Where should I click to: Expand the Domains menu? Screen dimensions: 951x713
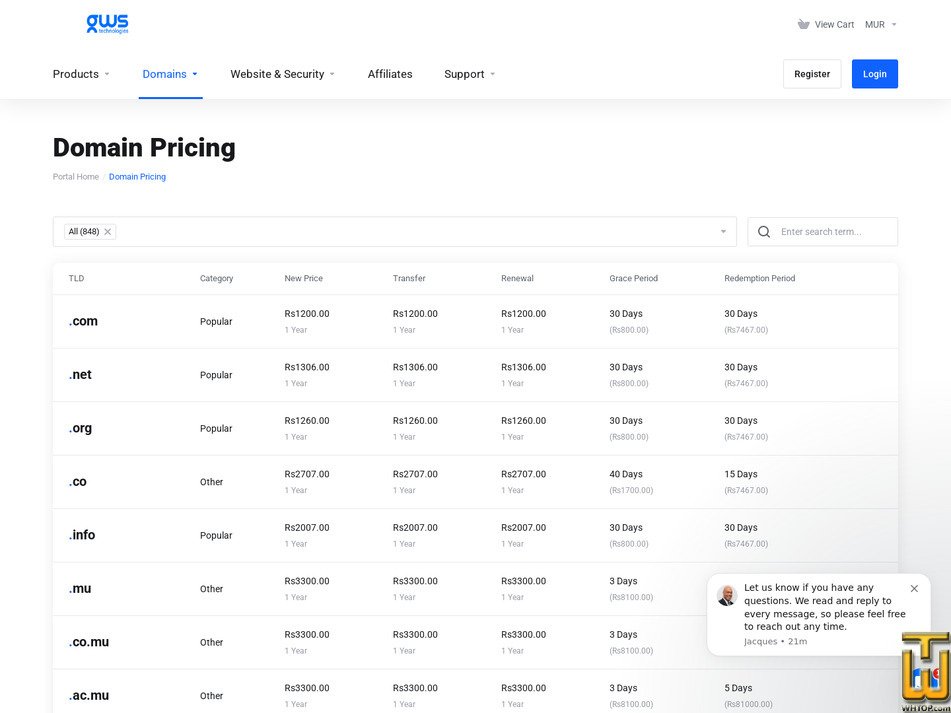tap(170, 74)
